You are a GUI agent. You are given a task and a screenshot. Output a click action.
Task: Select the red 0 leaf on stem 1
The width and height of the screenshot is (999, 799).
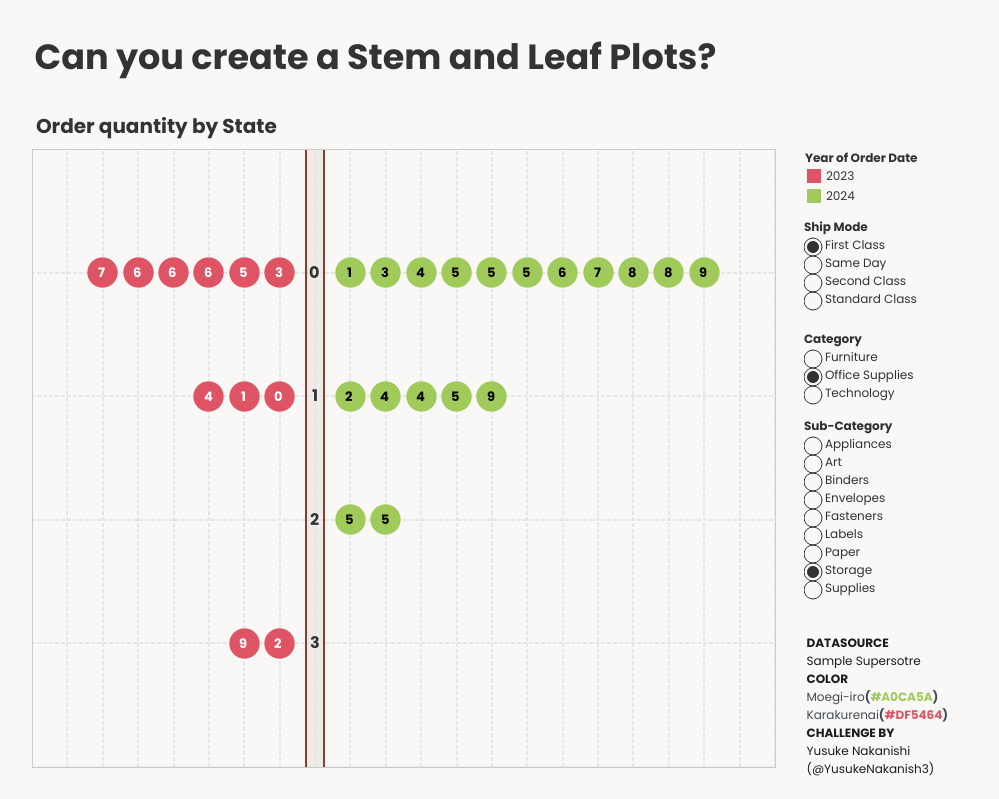[279, 396]
